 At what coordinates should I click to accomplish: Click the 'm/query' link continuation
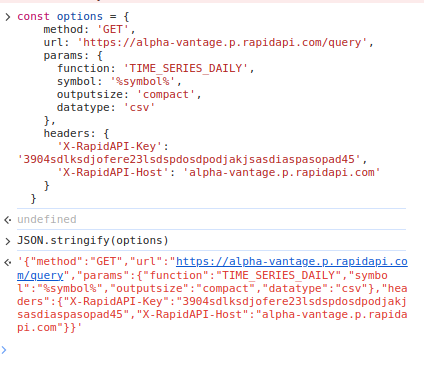click(x=40, y=275)
